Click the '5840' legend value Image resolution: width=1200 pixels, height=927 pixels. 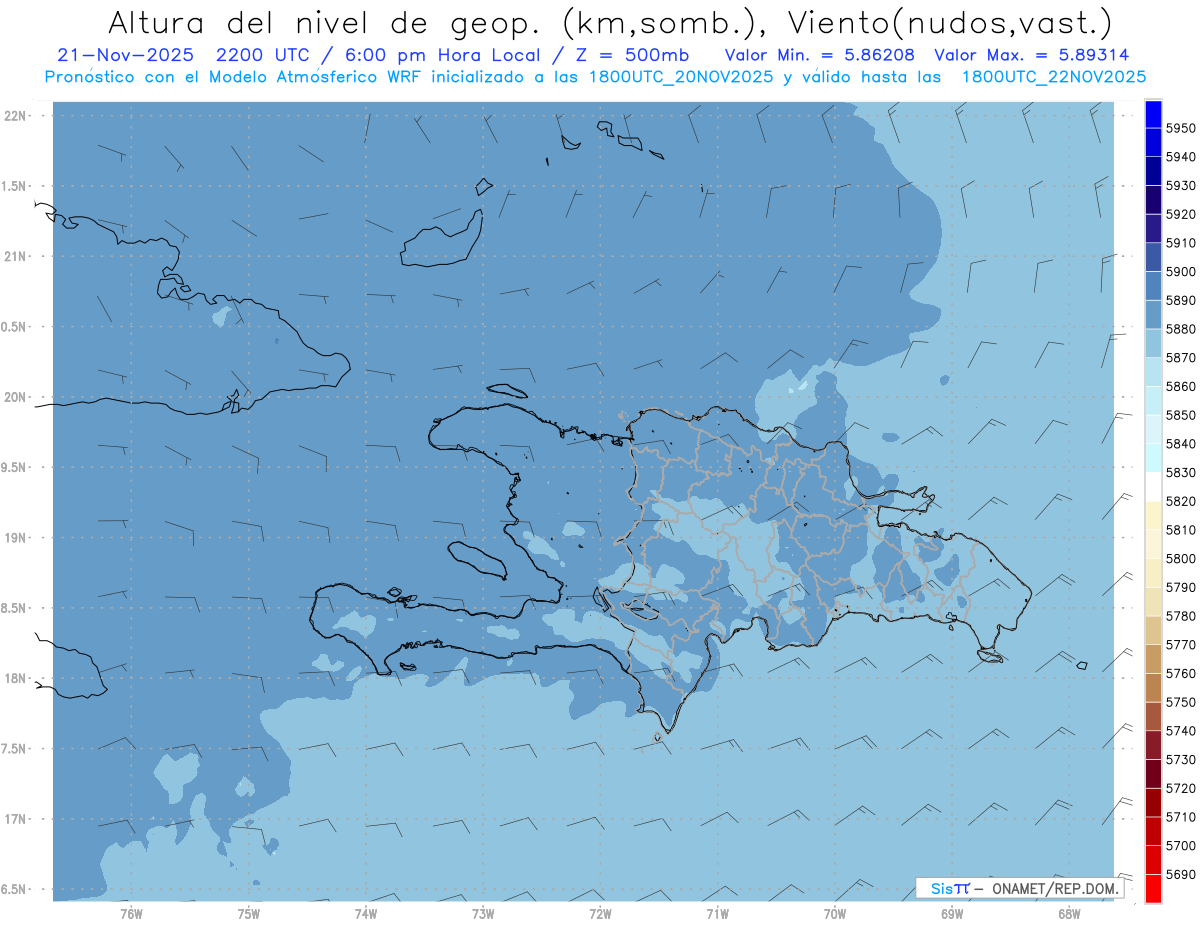coord(1180,444)
